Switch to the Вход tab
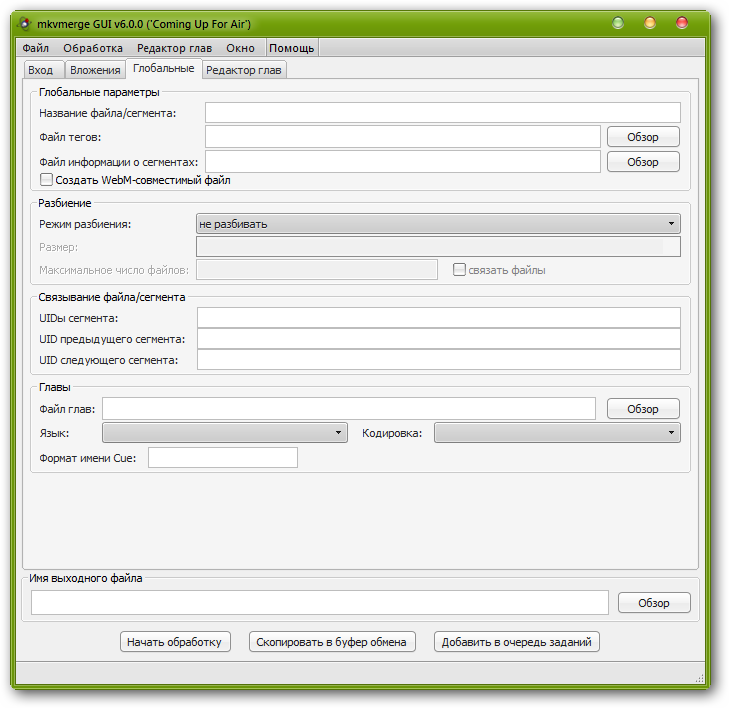The image size is (729, 708). coord(44,70)
